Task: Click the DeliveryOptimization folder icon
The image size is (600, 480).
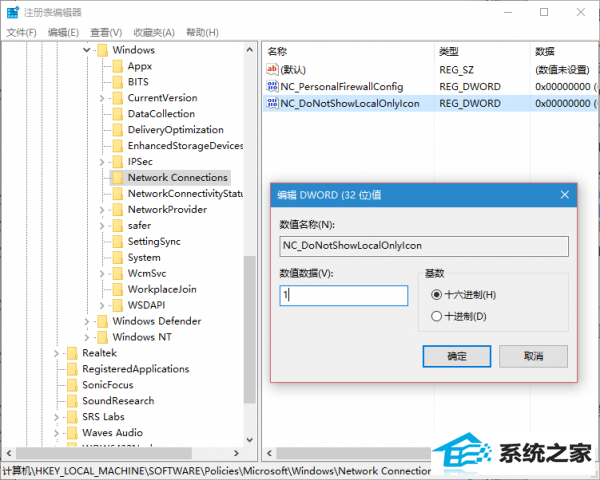Action: (x=118, y=130)
